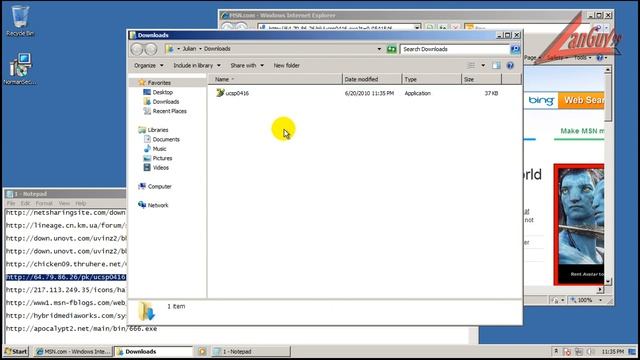
Task: Click the Web Search button in Internet Explorer
Action: pos(581,100)
